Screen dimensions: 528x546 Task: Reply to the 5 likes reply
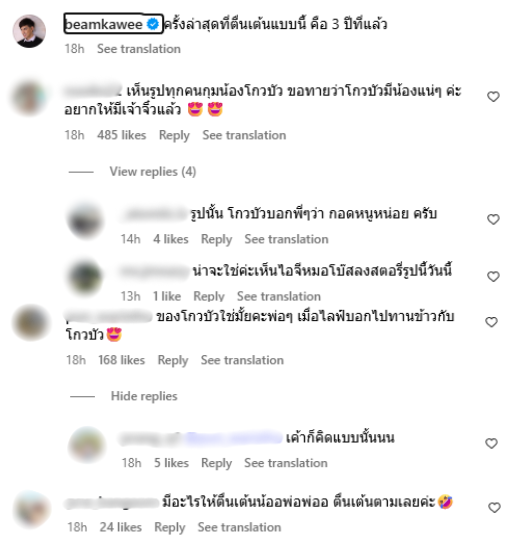[x=216, y=463]
